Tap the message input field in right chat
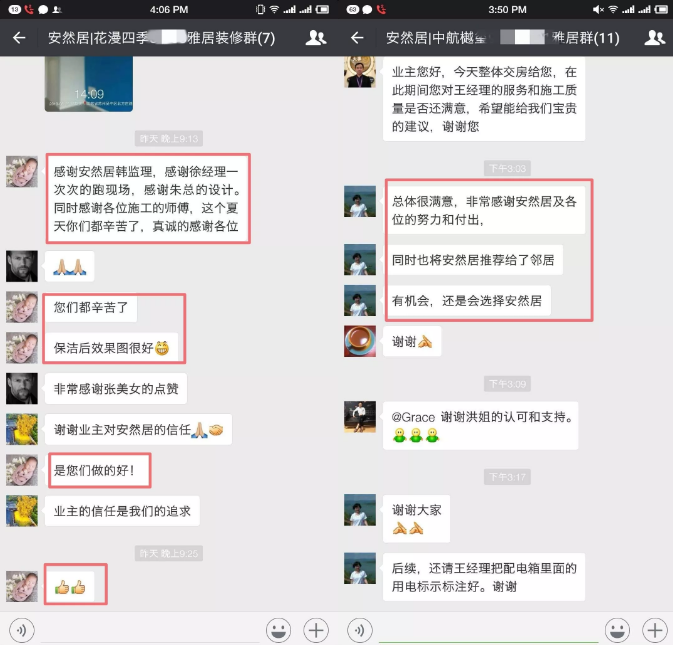 pyautogui.click(x=488, y=630)
